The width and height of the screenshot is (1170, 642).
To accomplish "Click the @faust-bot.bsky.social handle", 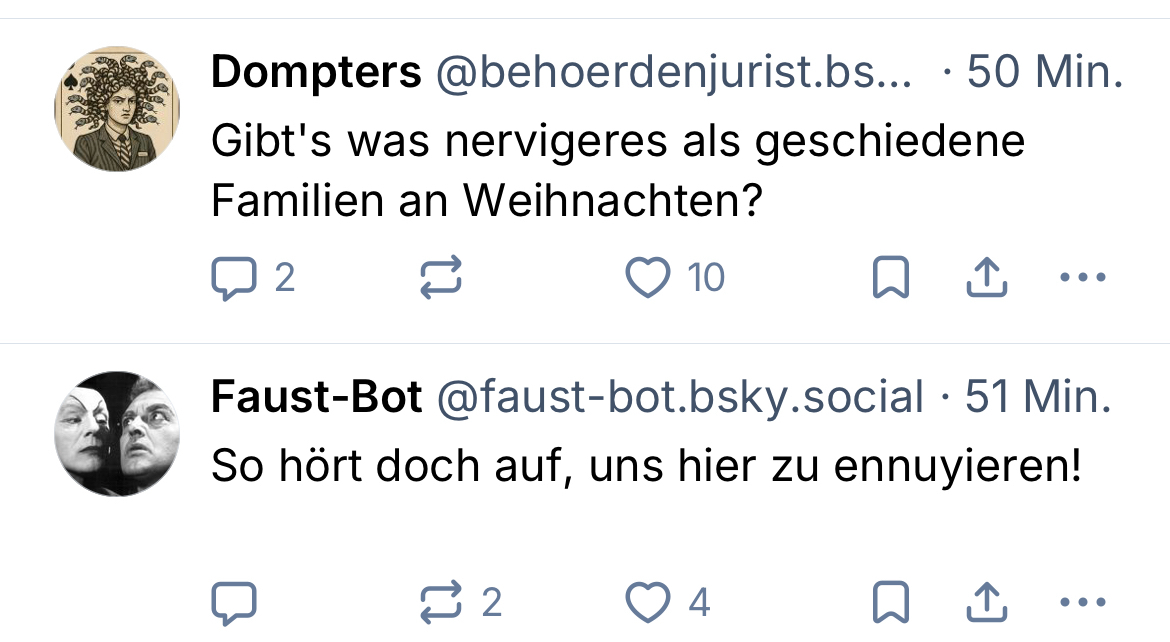I will [680, 398].
